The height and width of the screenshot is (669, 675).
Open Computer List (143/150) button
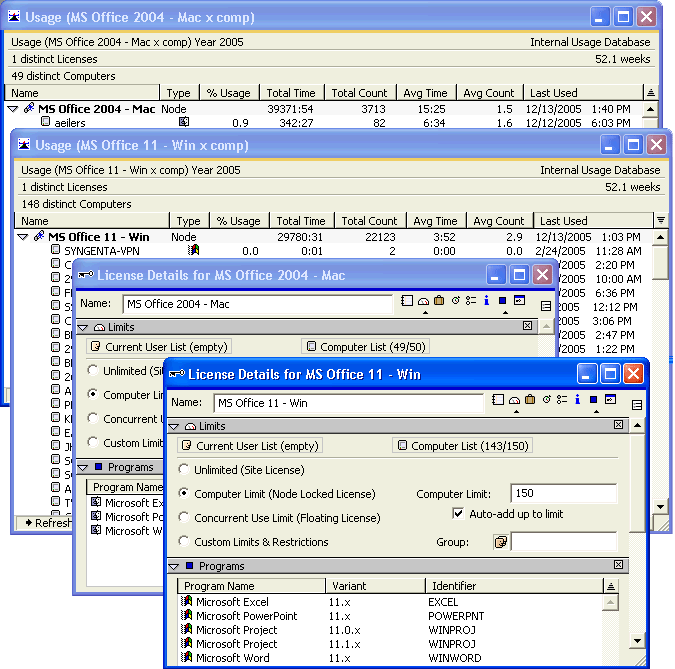[463, 446]
